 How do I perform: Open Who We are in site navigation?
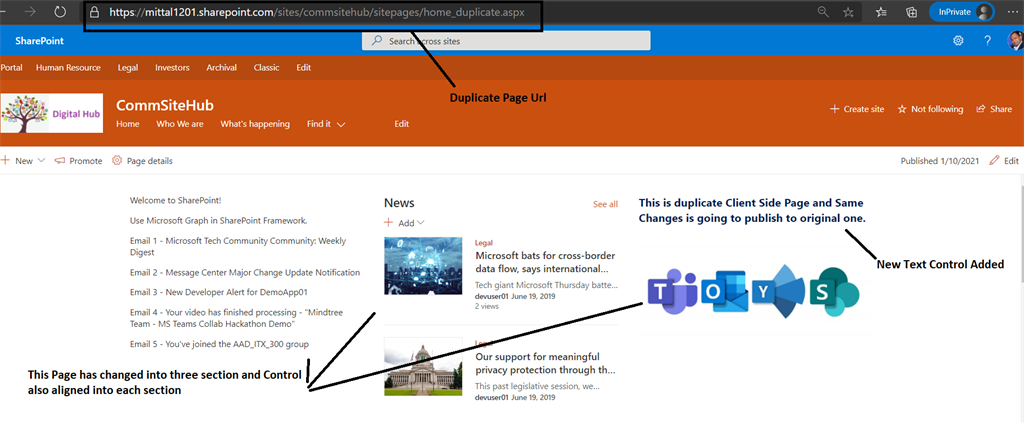[180, 123]
